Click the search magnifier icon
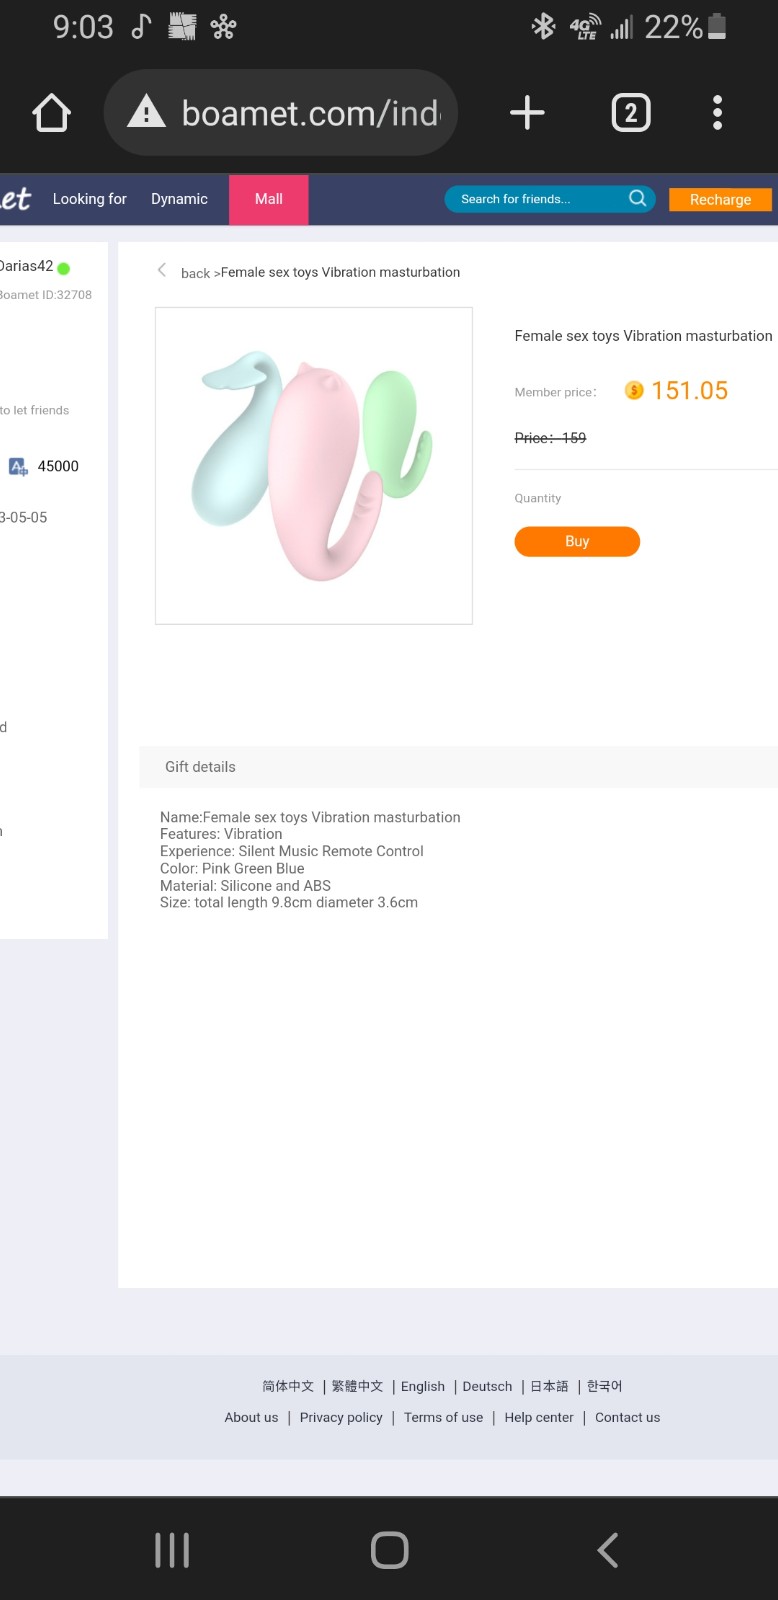The height and width of the screenshot is (1600, 778). 637,198
